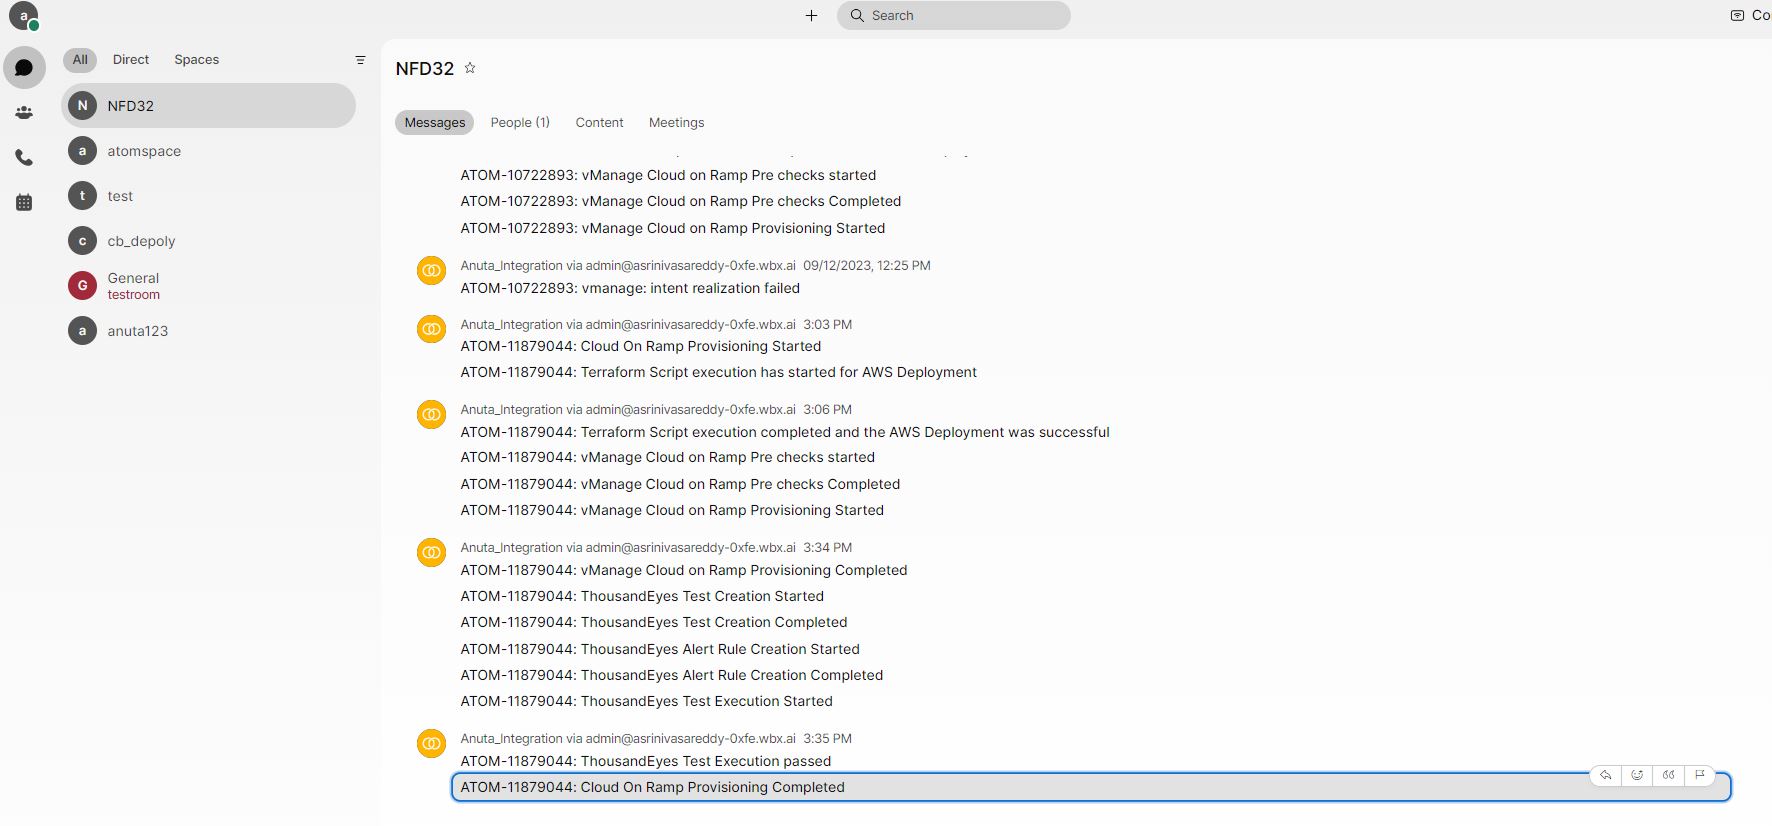Viewport: 1772px width, 826px height.
Task: Click the plus icon beside the search bar
Action: coord(811,15)
